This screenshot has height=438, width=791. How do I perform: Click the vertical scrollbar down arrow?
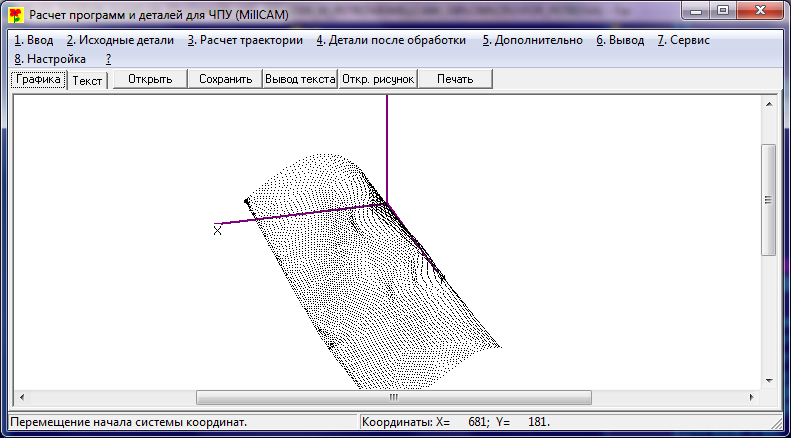pyautogui.click(x=769, y=380)
